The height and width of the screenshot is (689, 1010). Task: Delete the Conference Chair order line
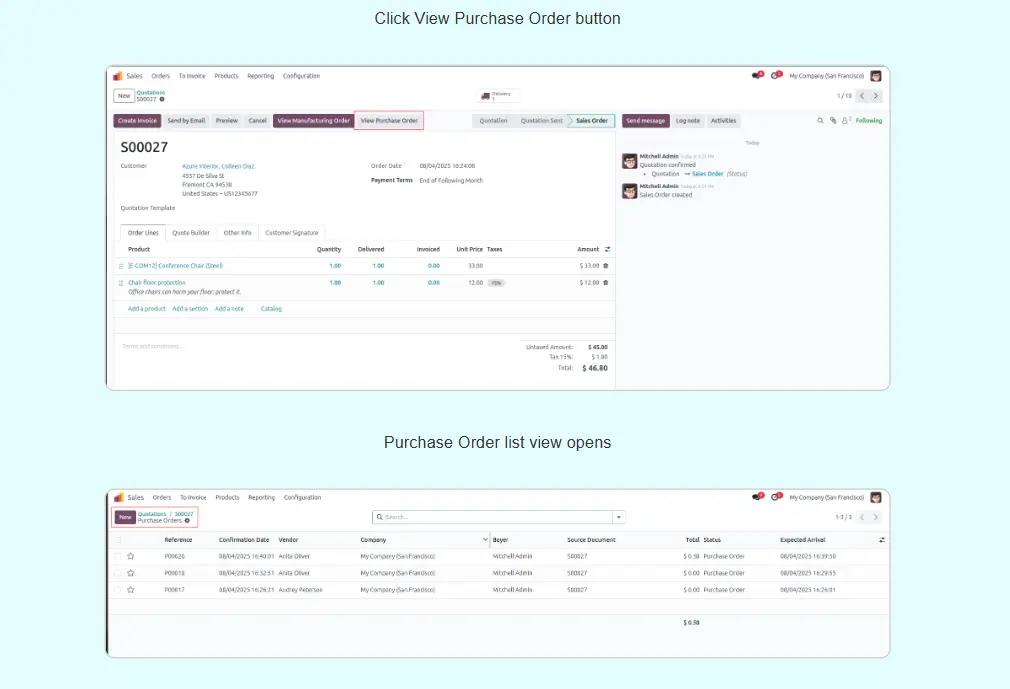point(605,266)
